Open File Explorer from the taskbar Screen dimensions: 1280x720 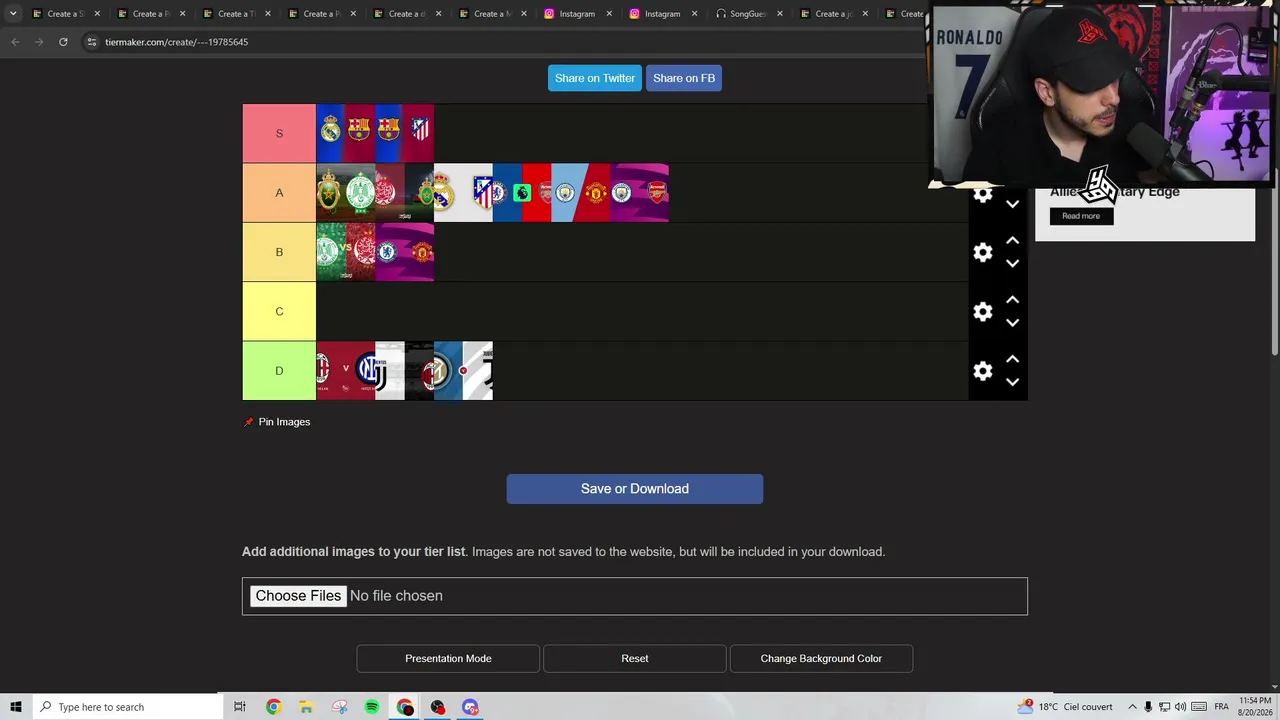coord(306,707)
